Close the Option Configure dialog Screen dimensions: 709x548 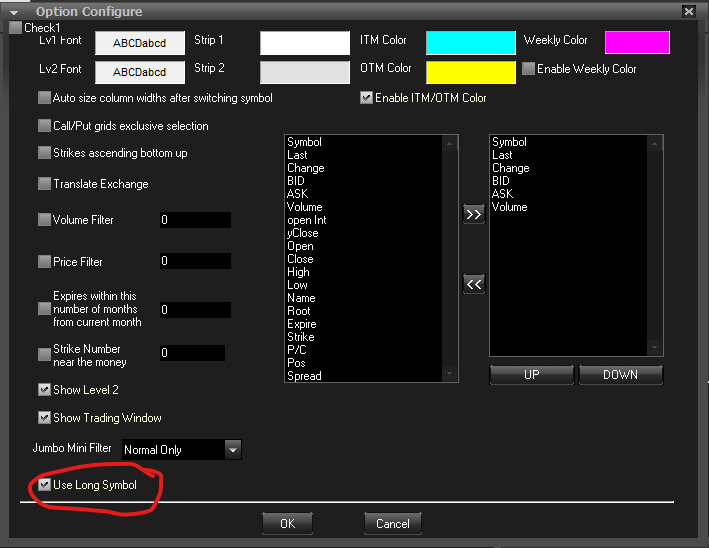(x=688, y=11)
